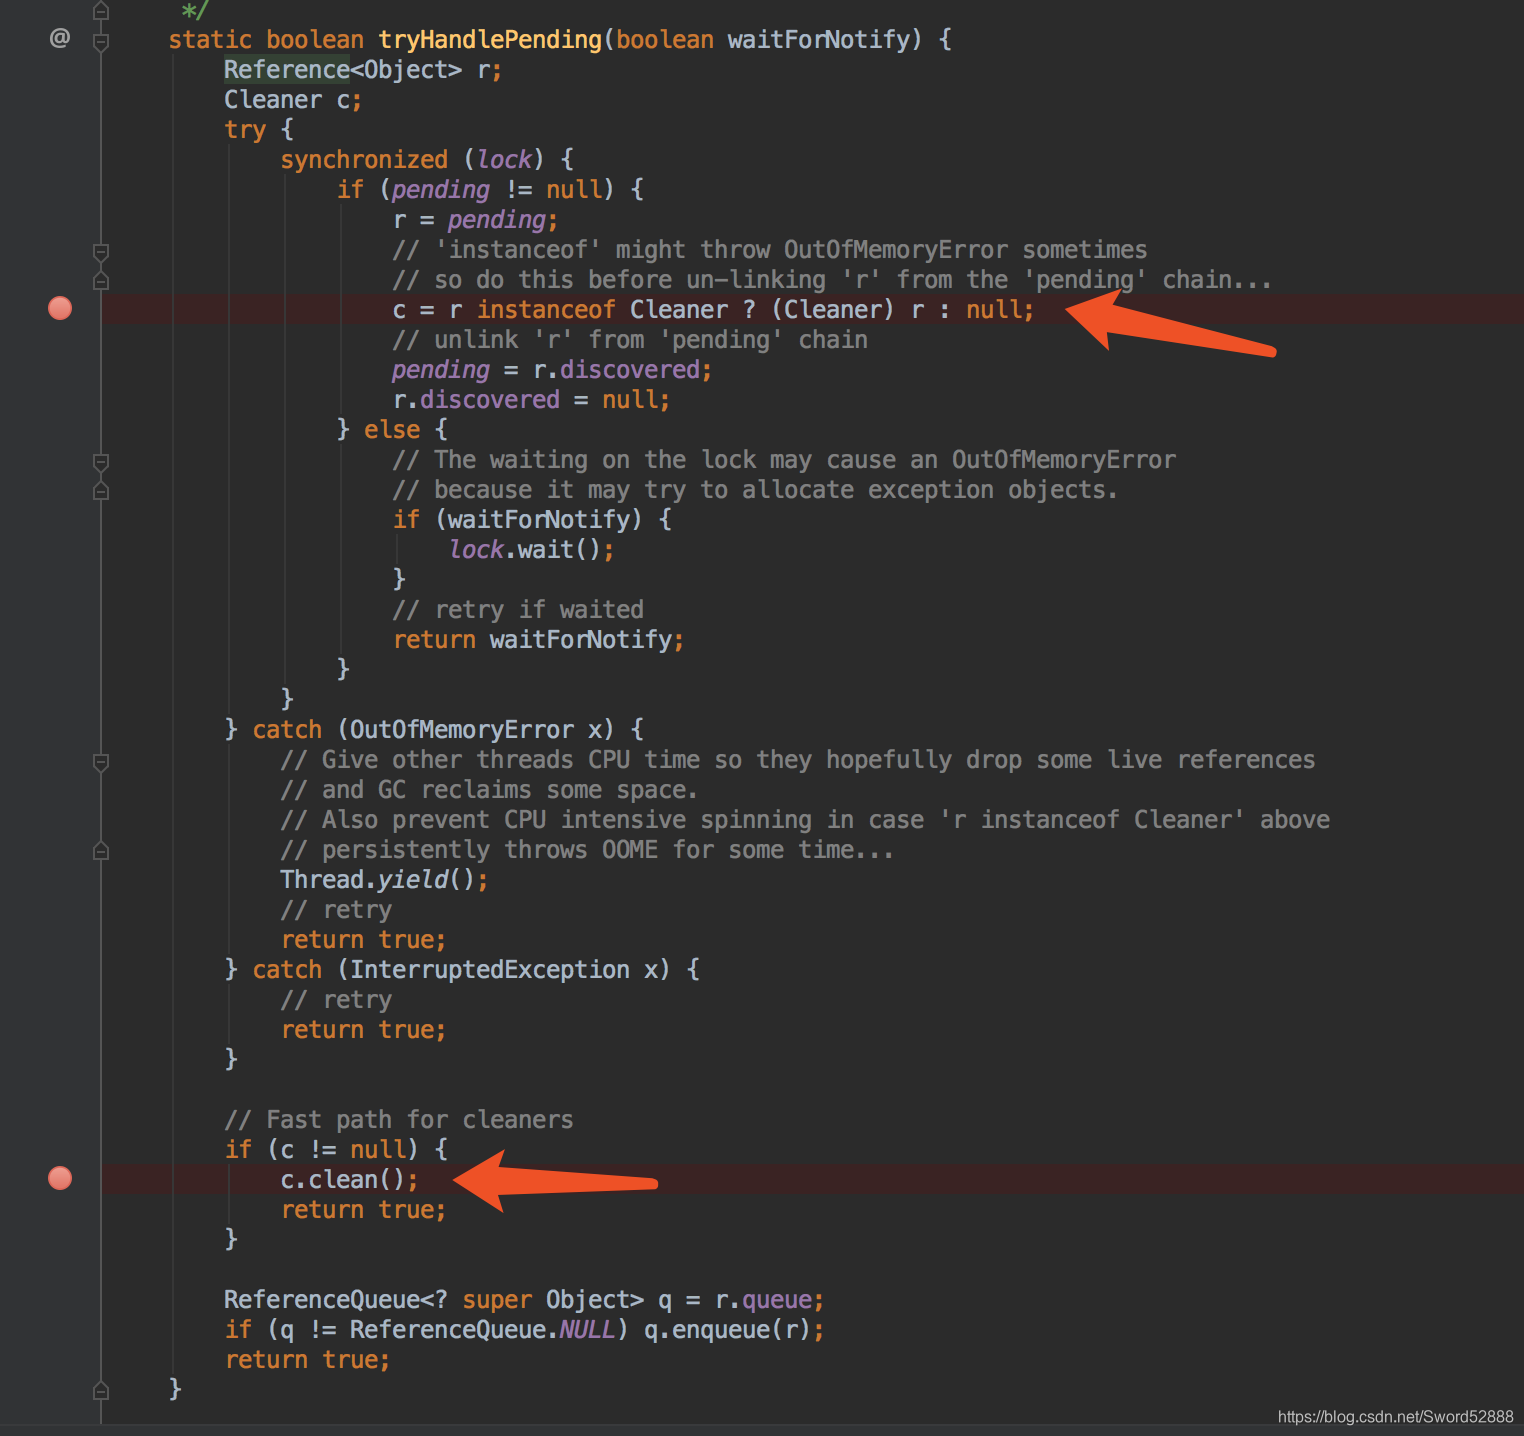Click fold end marker at 'because it may try to allocate'
The width and height of the screenshot is (1524, 1436).
click(101, 491)
